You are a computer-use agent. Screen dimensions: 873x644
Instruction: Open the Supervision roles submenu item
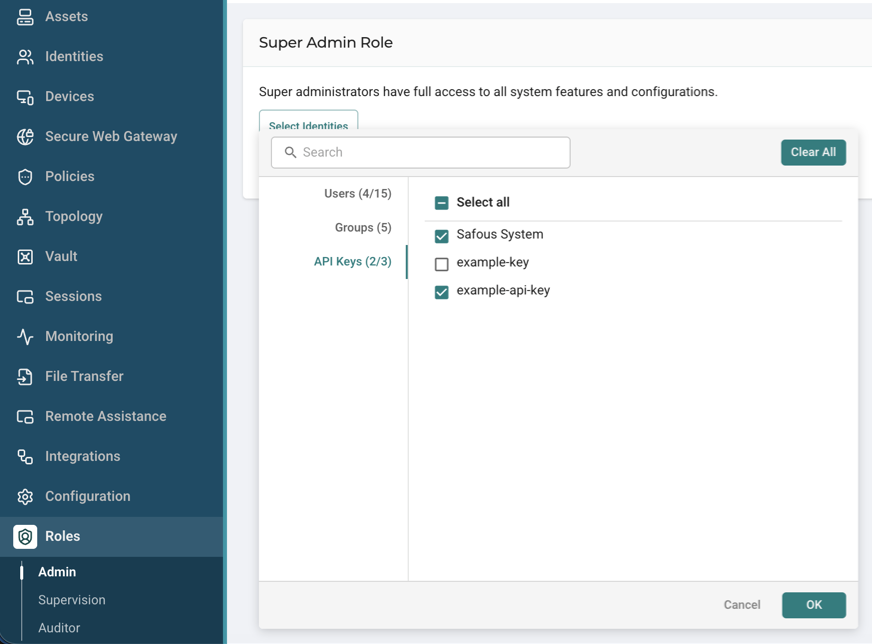click(x=71, y=600)
